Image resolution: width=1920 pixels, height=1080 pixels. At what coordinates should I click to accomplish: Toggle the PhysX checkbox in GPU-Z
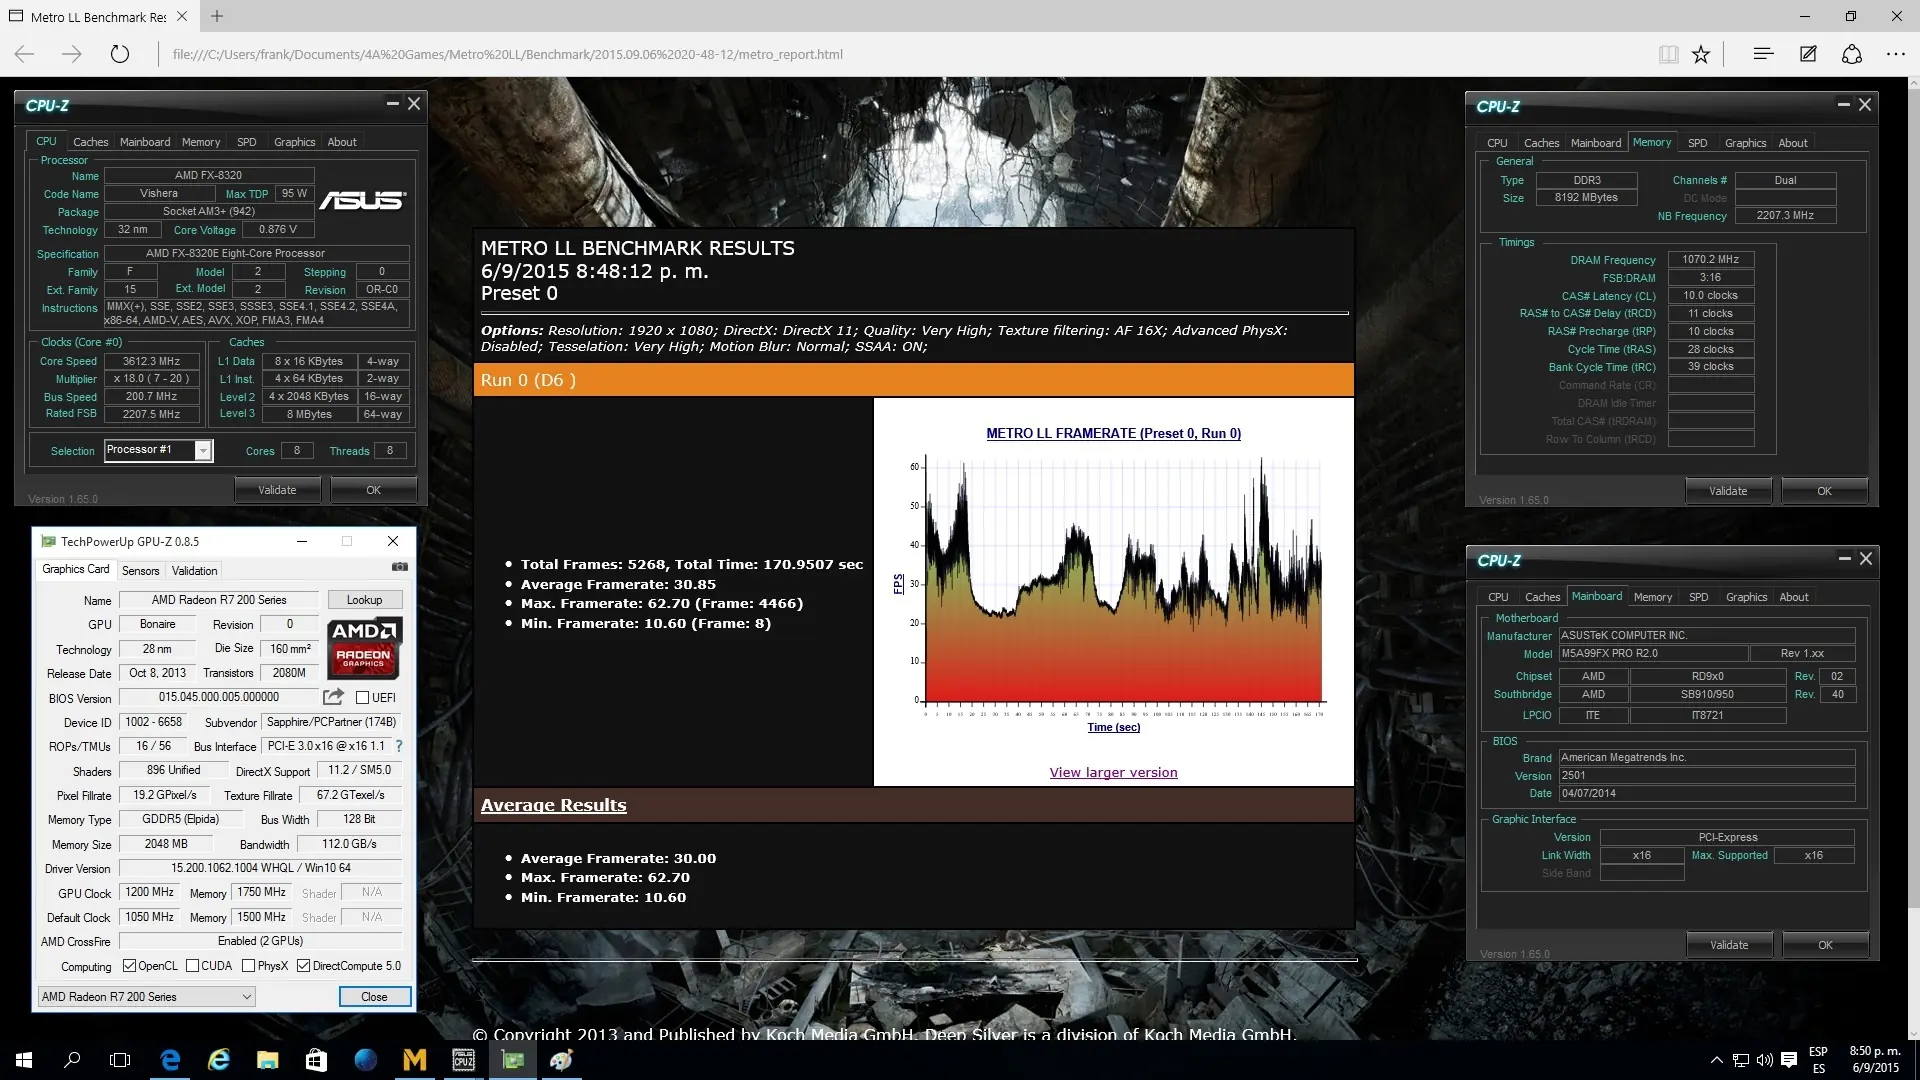(x=248, y=966)
